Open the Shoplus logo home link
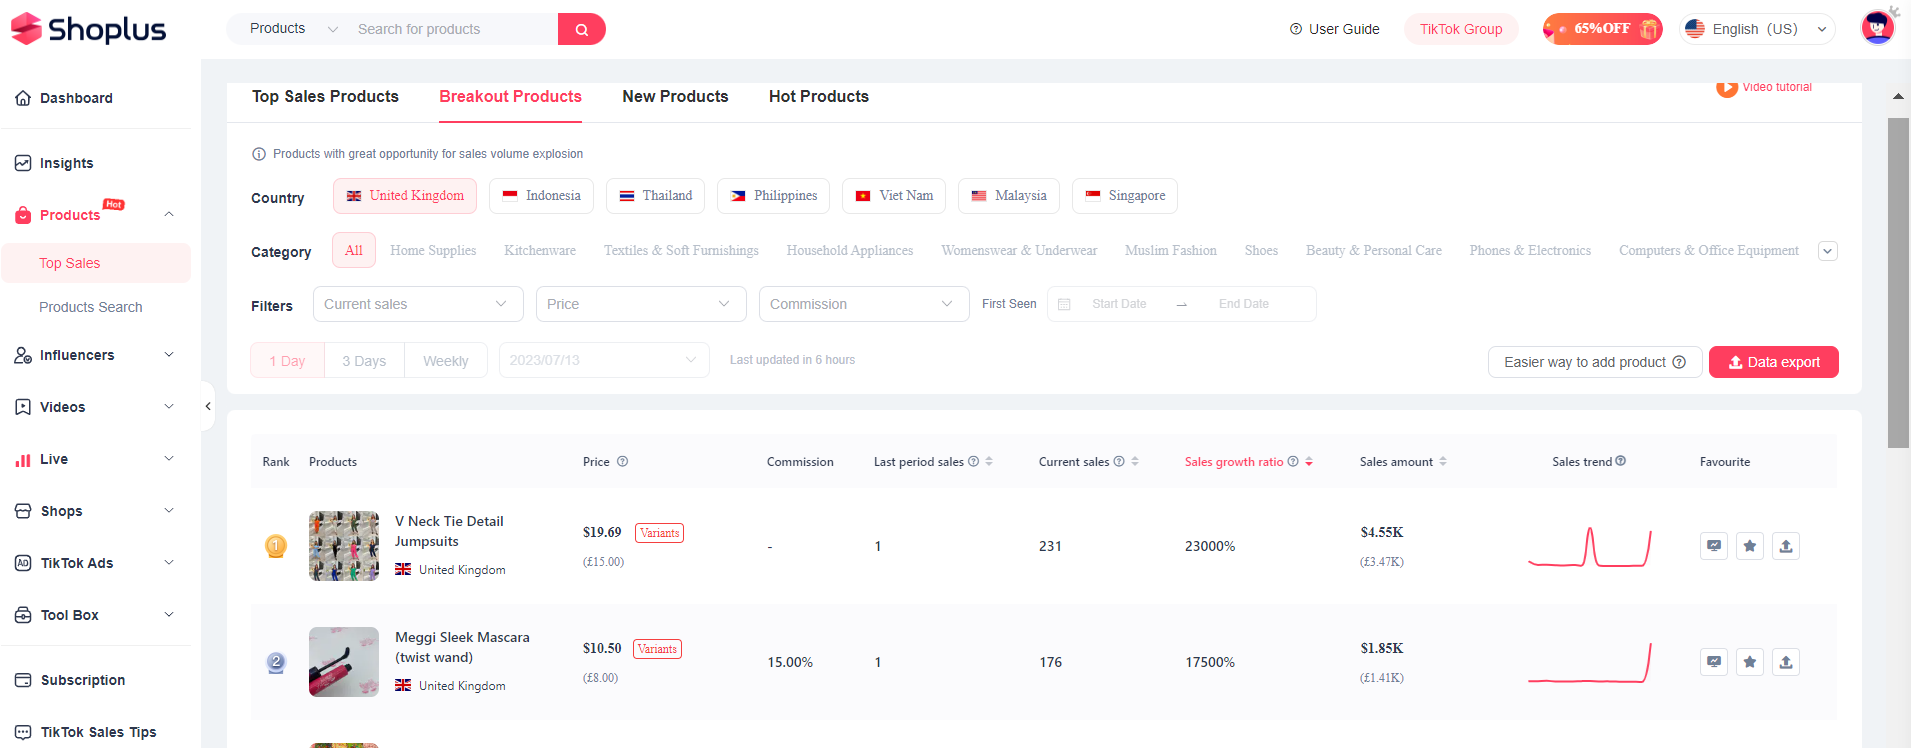 pyautogui.click(x=88, y=29)
